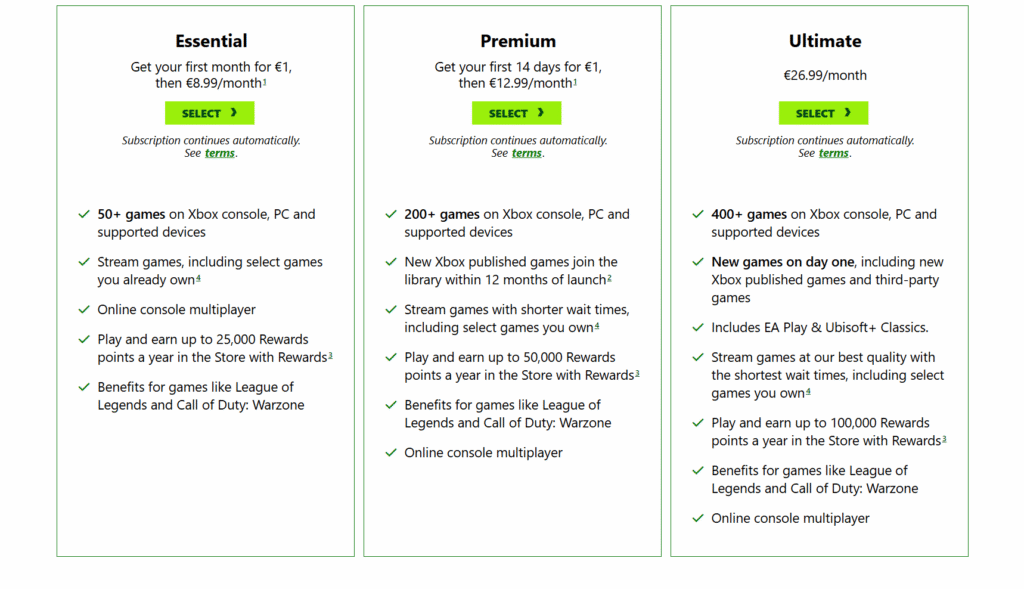Open footnote 4 in Ultimate stream games item
This screenshot has width=1024, height=589.
(808, 392)
